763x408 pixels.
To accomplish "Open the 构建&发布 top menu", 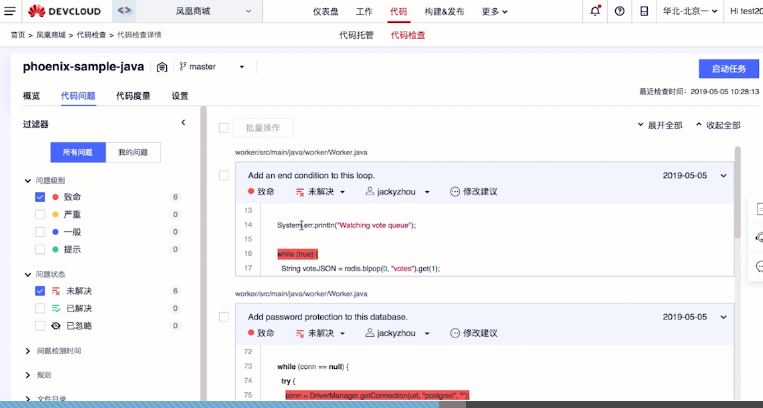I will click(x=444, y=12).
